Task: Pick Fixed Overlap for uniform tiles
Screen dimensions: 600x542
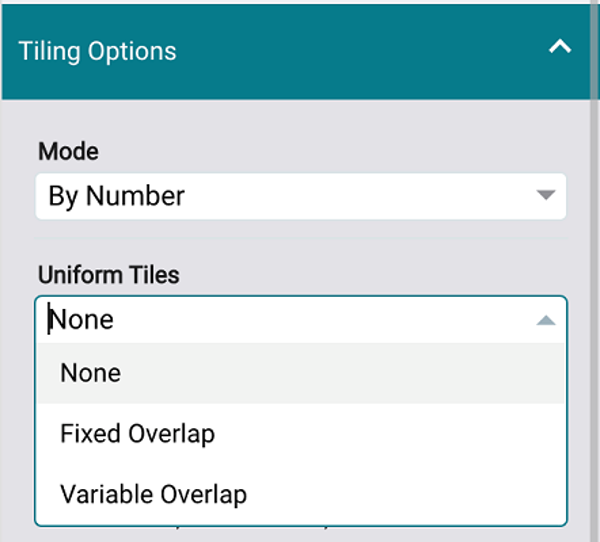Action: [137, 434]
